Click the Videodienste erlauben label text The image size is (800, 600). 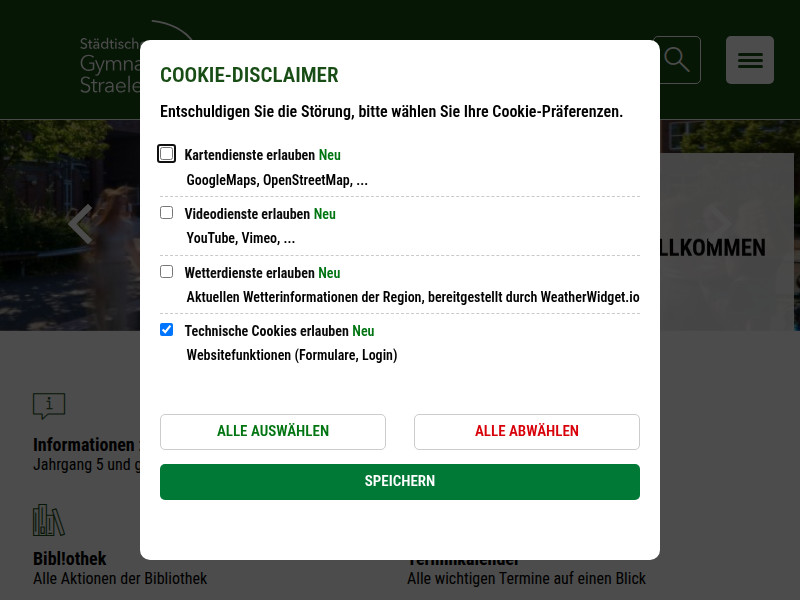point(247,214)
